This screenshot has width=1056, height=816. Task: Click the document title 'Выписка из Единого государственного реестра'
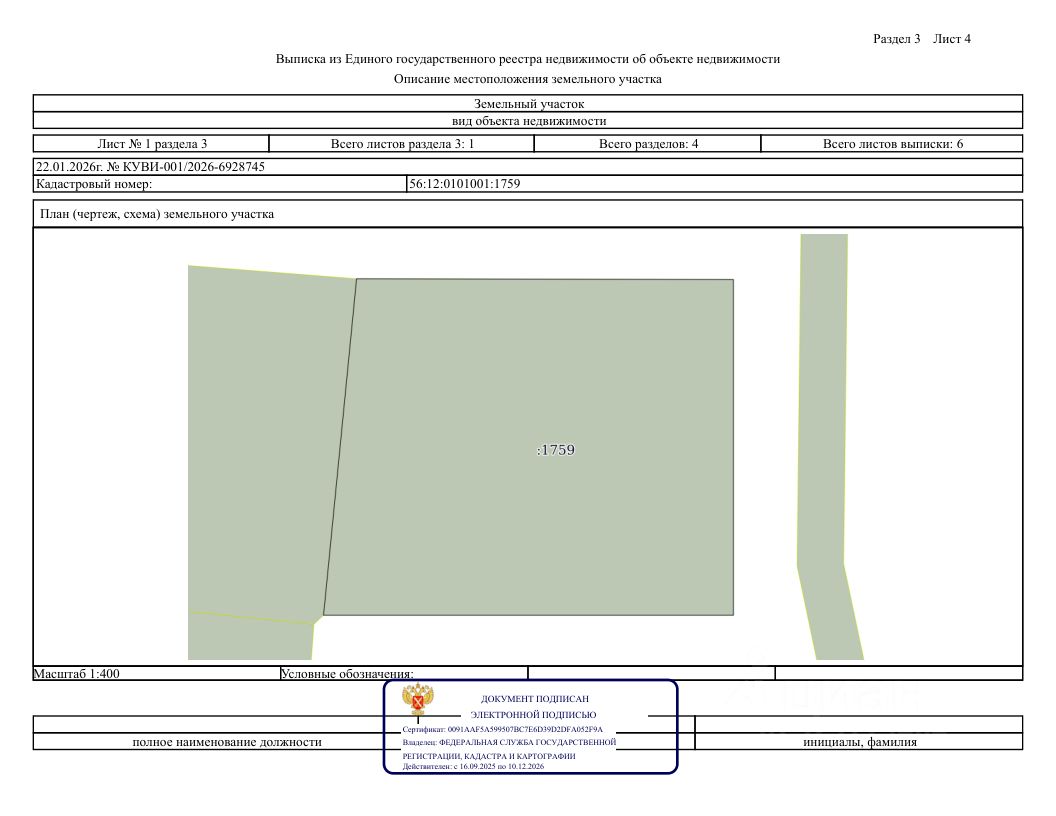click(528, 59)
